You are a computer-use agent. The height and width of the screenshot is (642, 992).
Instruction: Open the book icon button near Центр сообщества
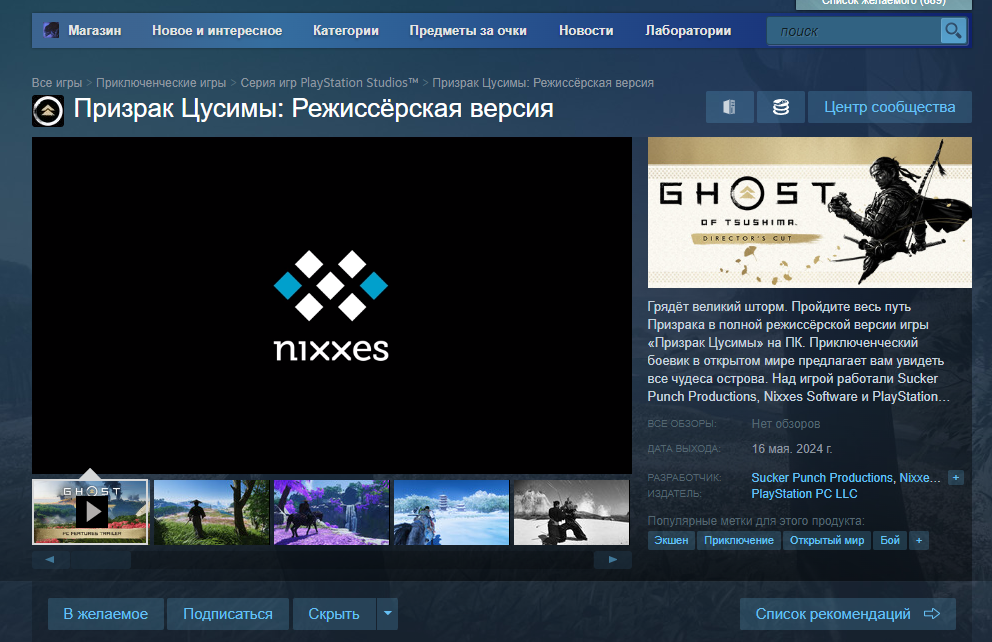click(729, 107)
